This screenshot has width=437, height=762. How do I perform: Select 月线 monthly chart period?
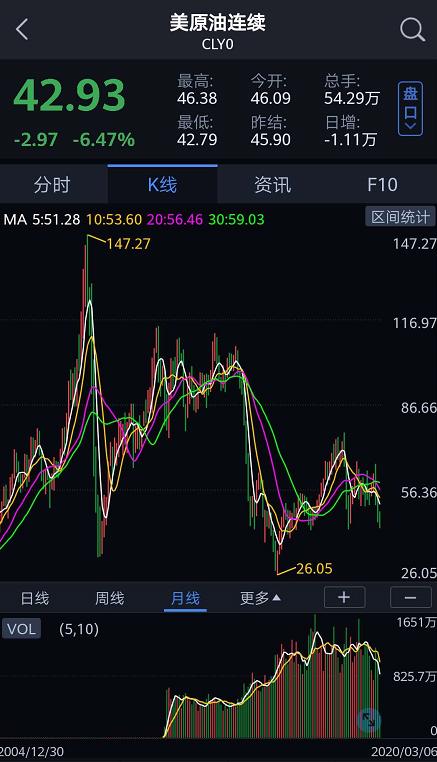(x=185, y=598)
